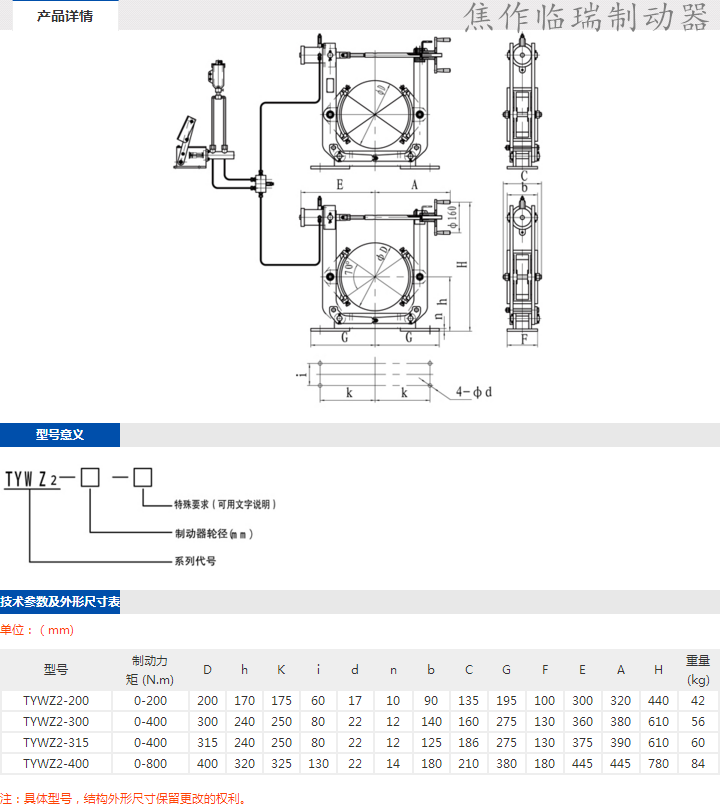Click the 特殊要求 (可用文字说明) label
This screenshot has width=720, height=808.
pos(224,505)
